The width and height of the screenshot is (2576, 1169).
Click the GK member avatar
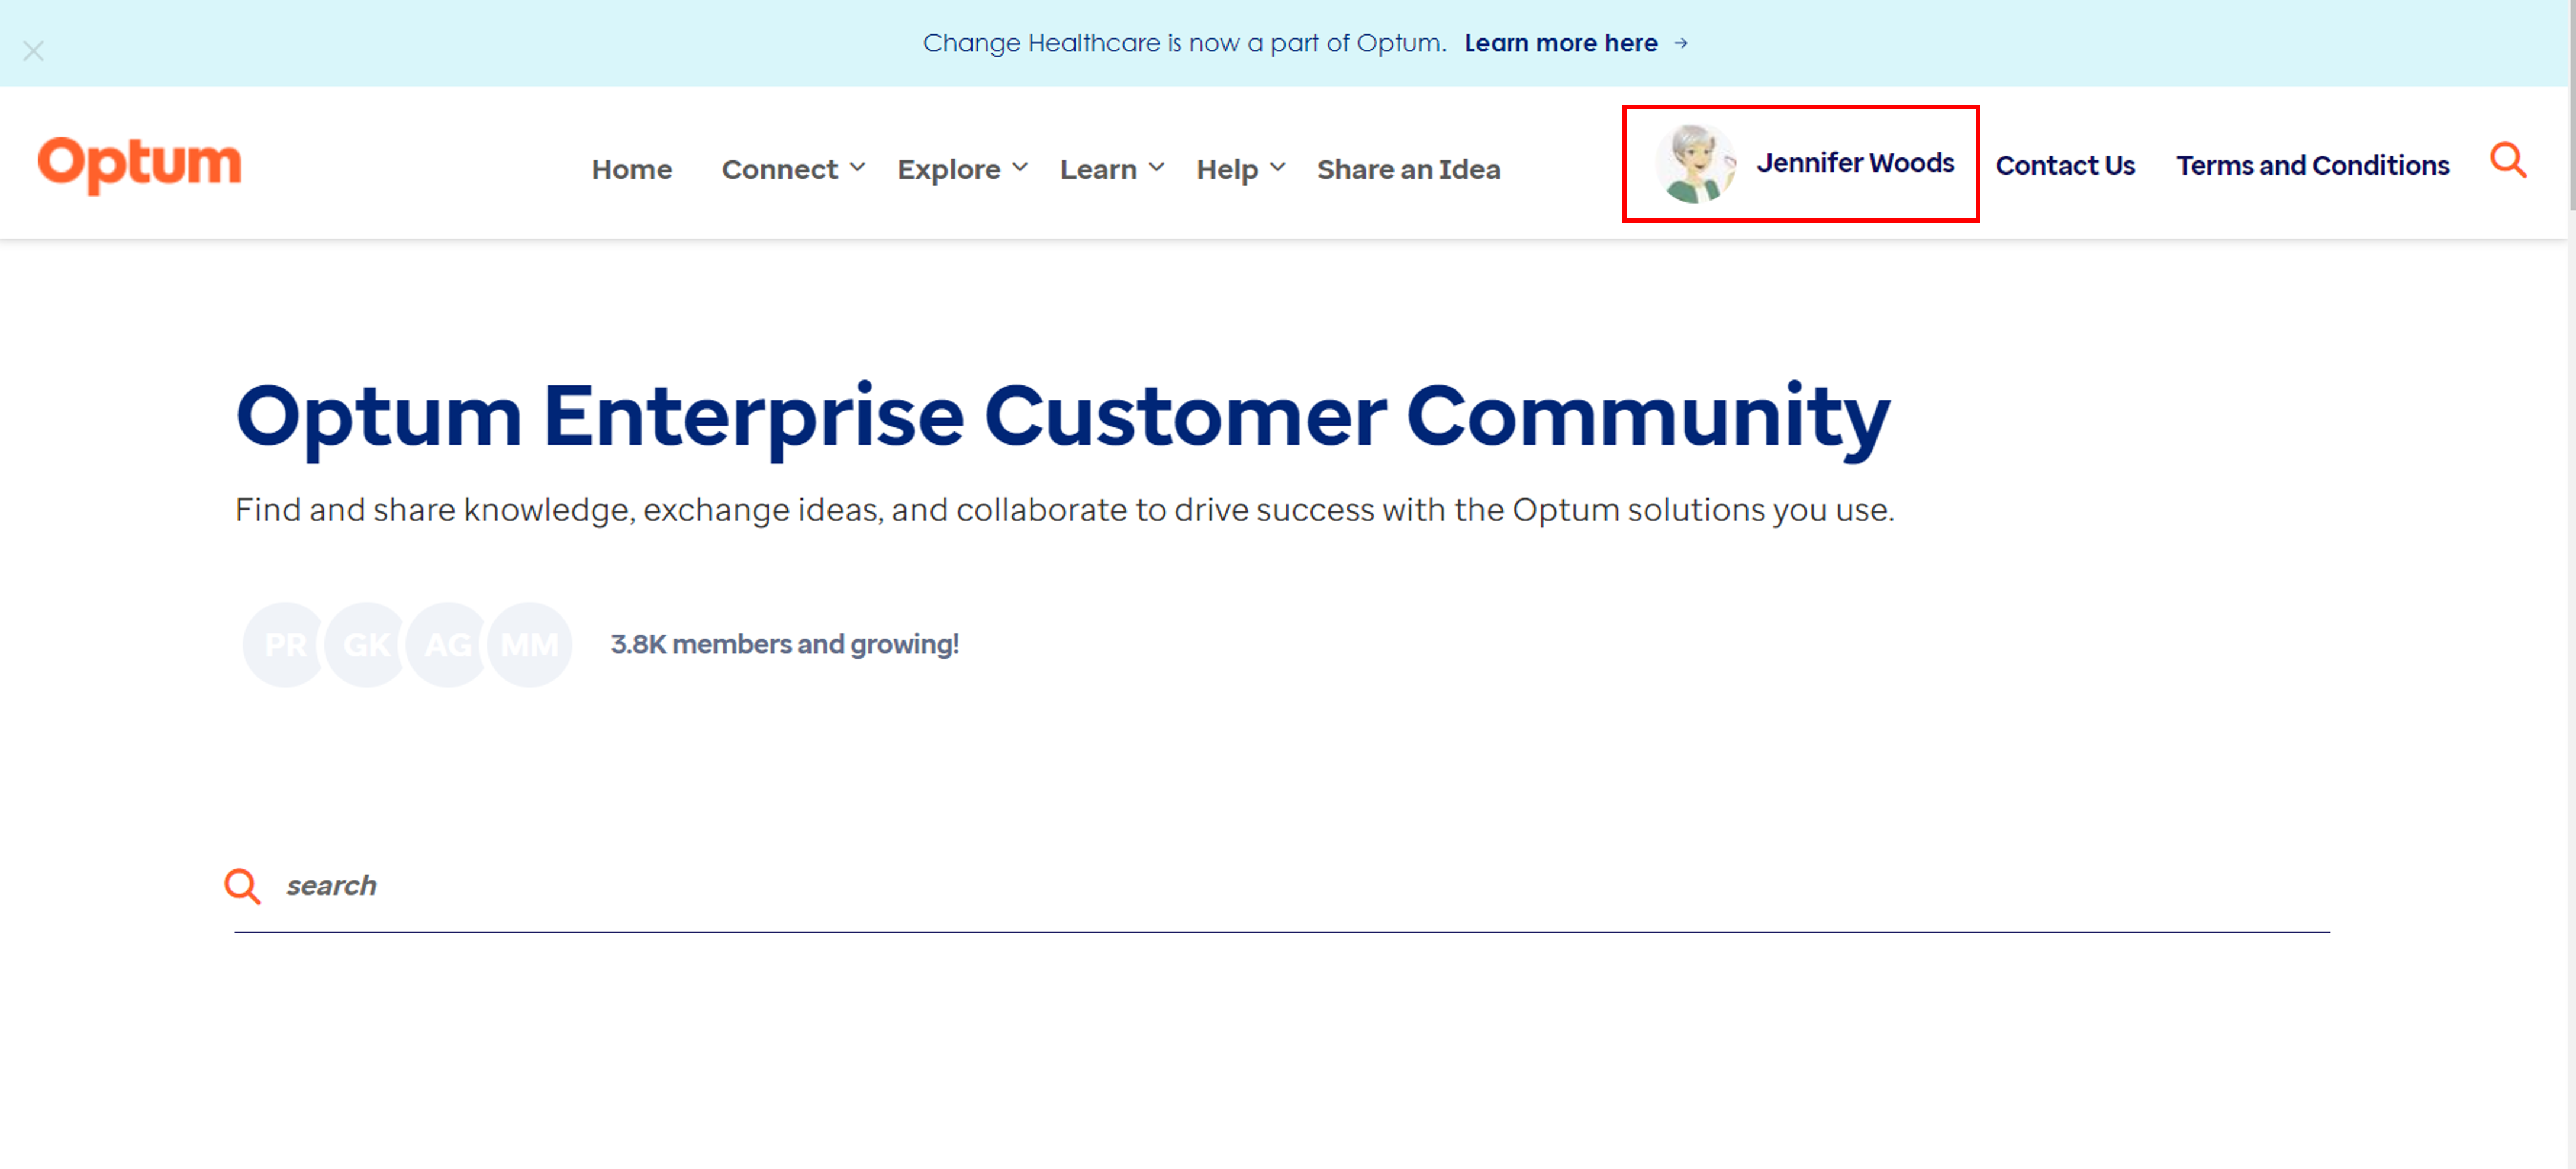(366, 645)
